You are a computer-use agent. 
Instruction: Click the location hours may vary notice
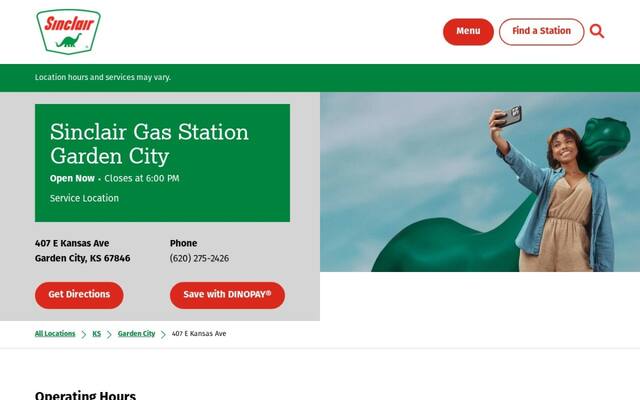tap(103, 77)
